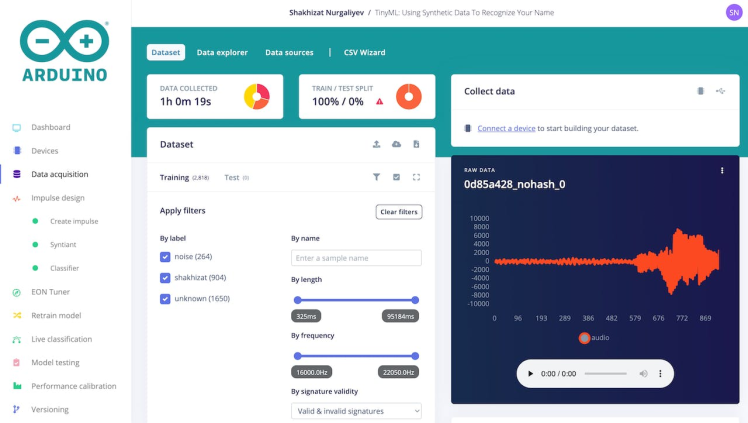Screen dimensions: 748x423
Task: Open the CSV Wizard tab
Action: coord(364,52)
